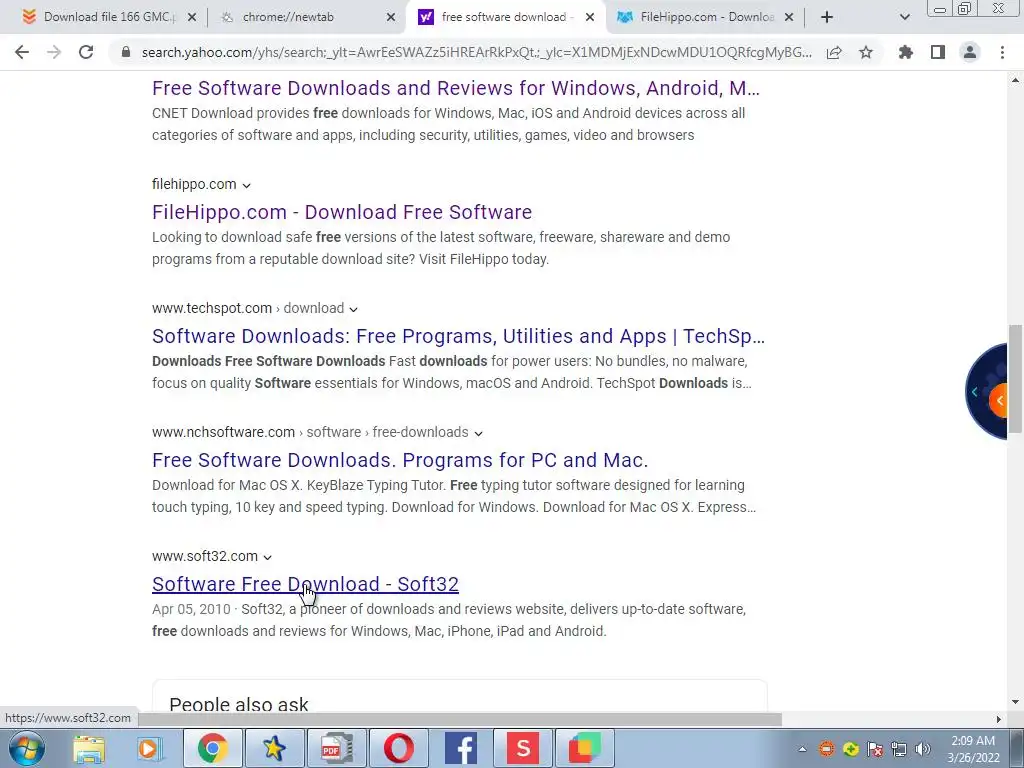Screen dimensions: 1024x768
Task: Click the network tray icon
Action: coord(899,750)
